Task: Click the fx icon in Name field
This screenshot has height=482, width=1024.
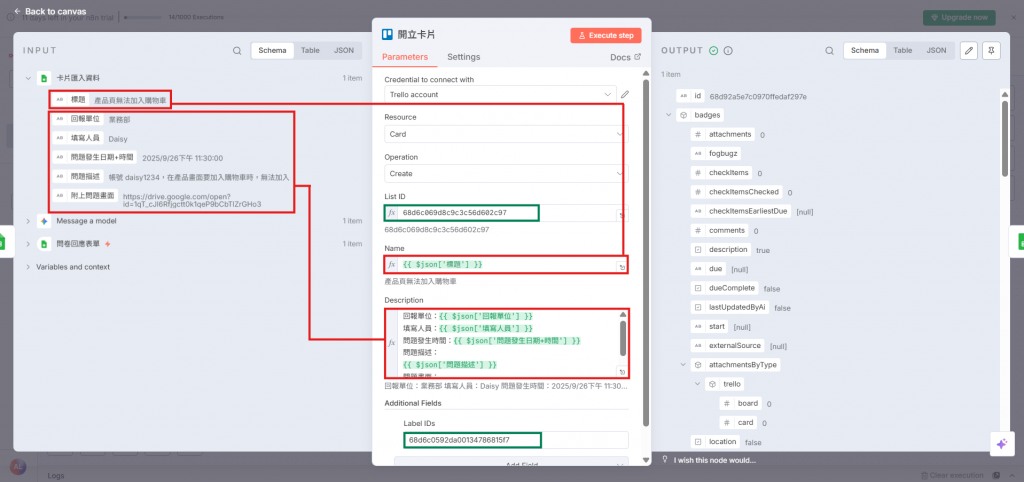Action: coord(392,265)
